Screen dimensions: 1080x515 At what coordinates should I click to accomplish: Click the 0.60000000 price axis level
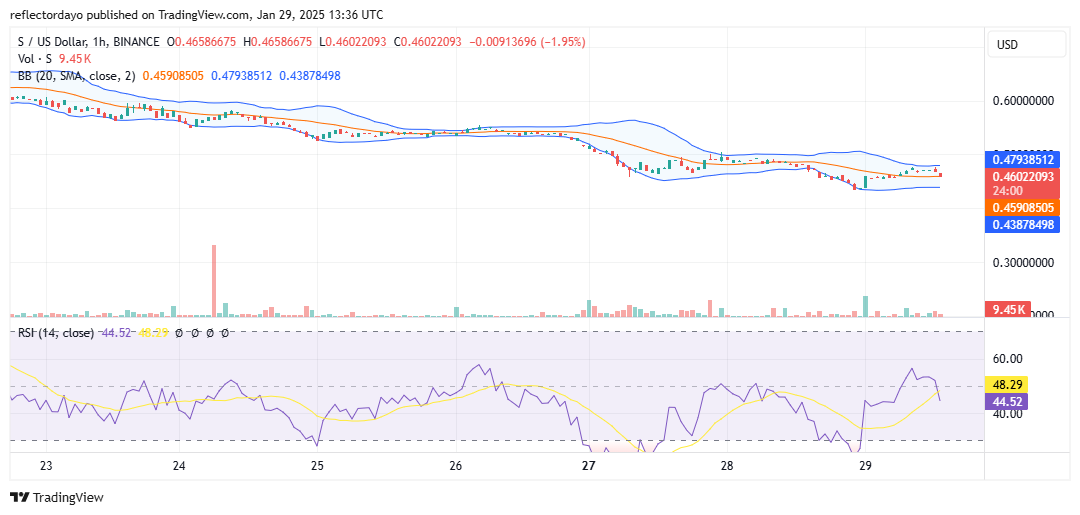[1024, 101]
